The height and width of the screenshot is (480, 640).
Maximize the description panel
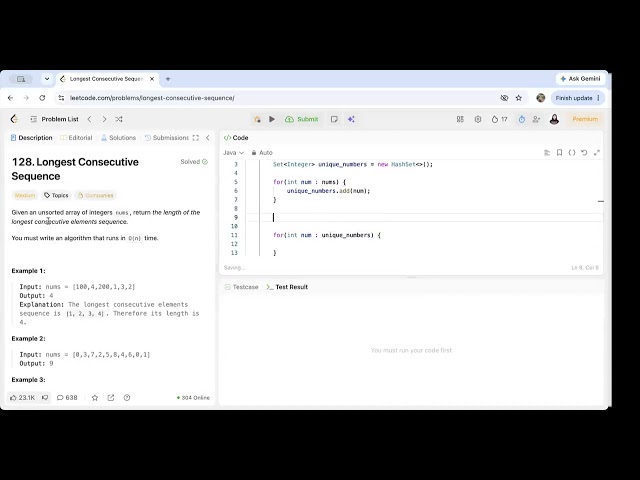pyautogui.click(x=196, y=138)
